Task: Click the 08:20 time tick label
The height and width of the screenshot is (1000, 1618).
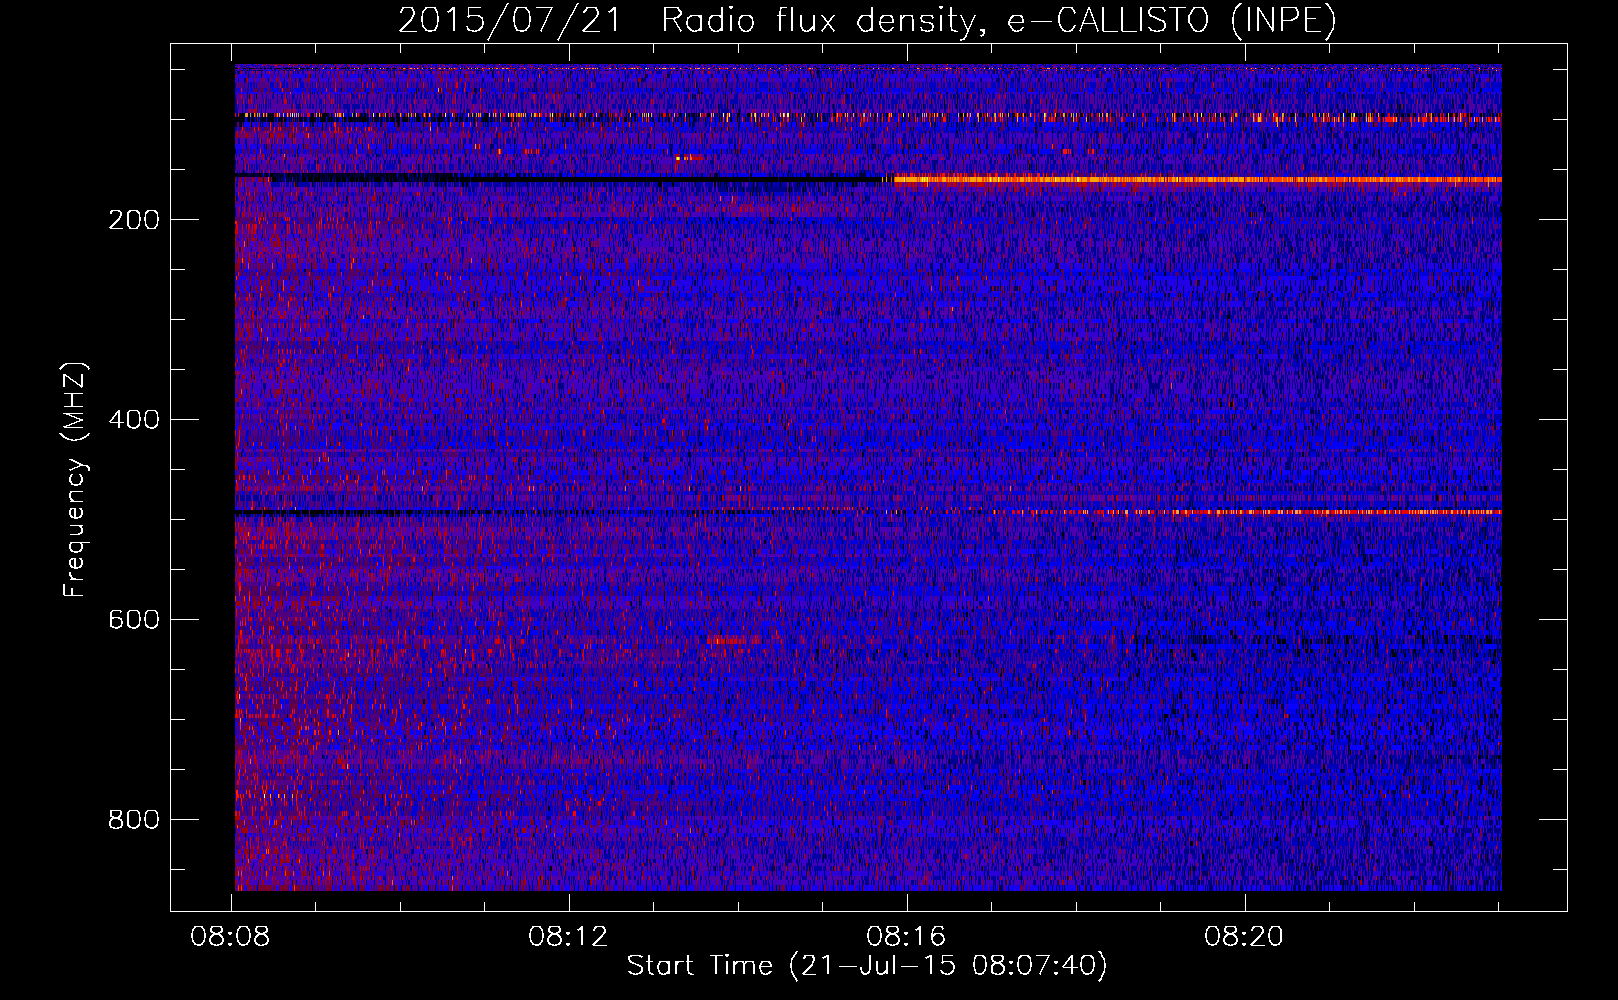Action: 1244,937
